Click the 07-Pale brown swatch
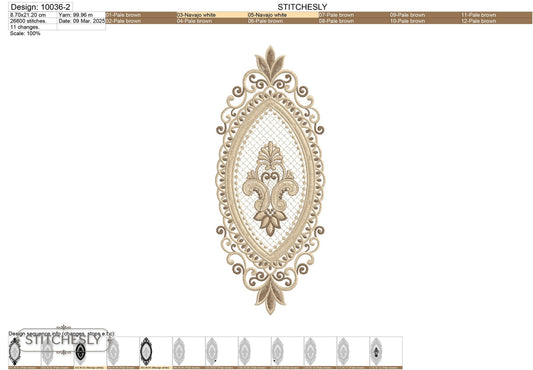The height and width of the screenshot is (370, 533). [x=354, y=15]
